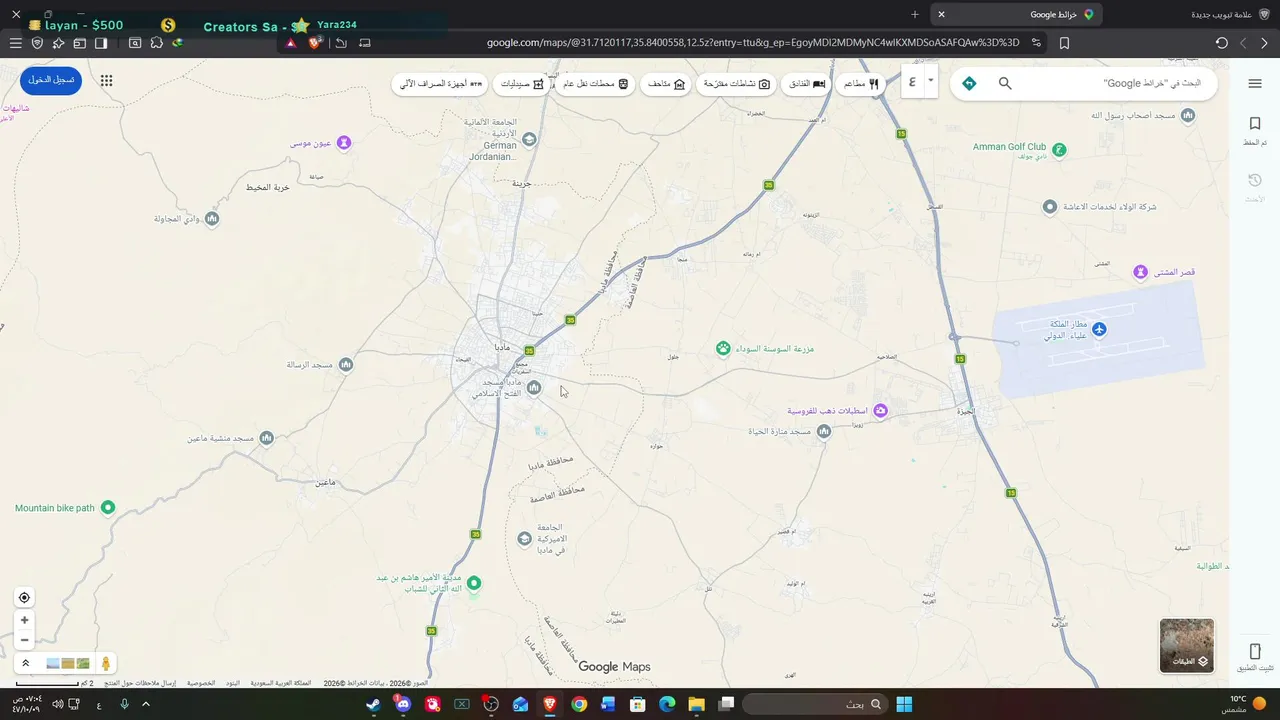Screen dimensions: 1280x720
Task: Click the Uyun Musa purple marker
Action: pos(344,143)
